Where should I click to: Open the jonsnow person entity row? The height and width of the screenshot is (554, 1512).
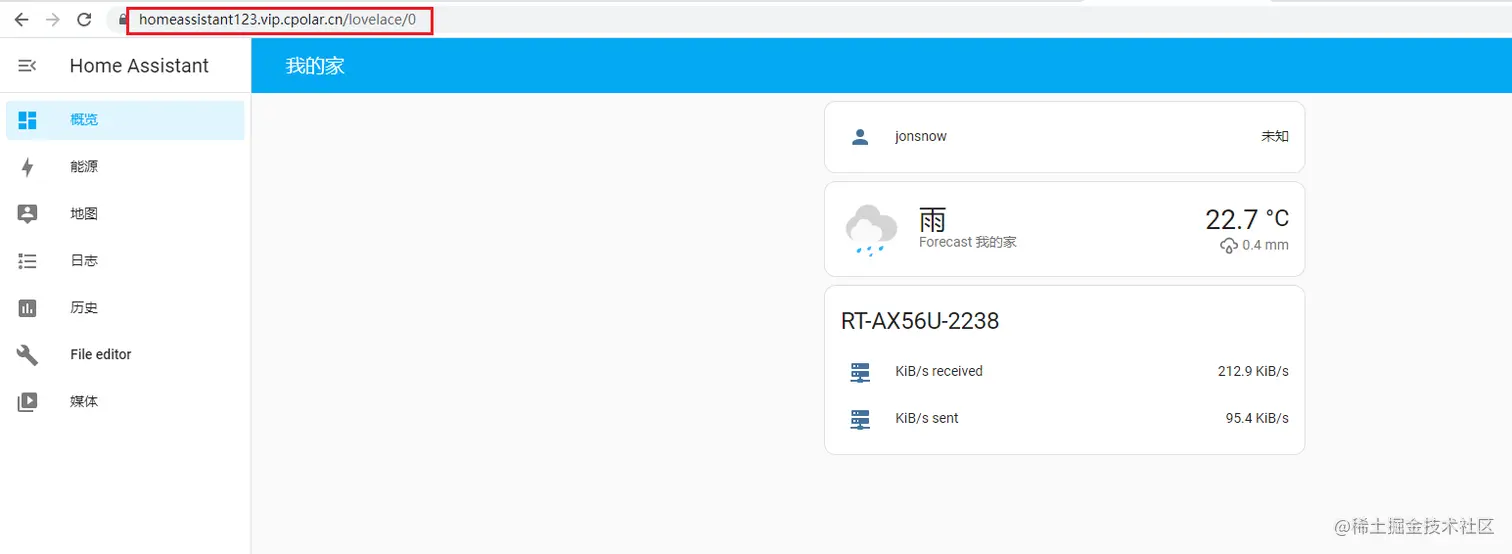(1064, 137)
